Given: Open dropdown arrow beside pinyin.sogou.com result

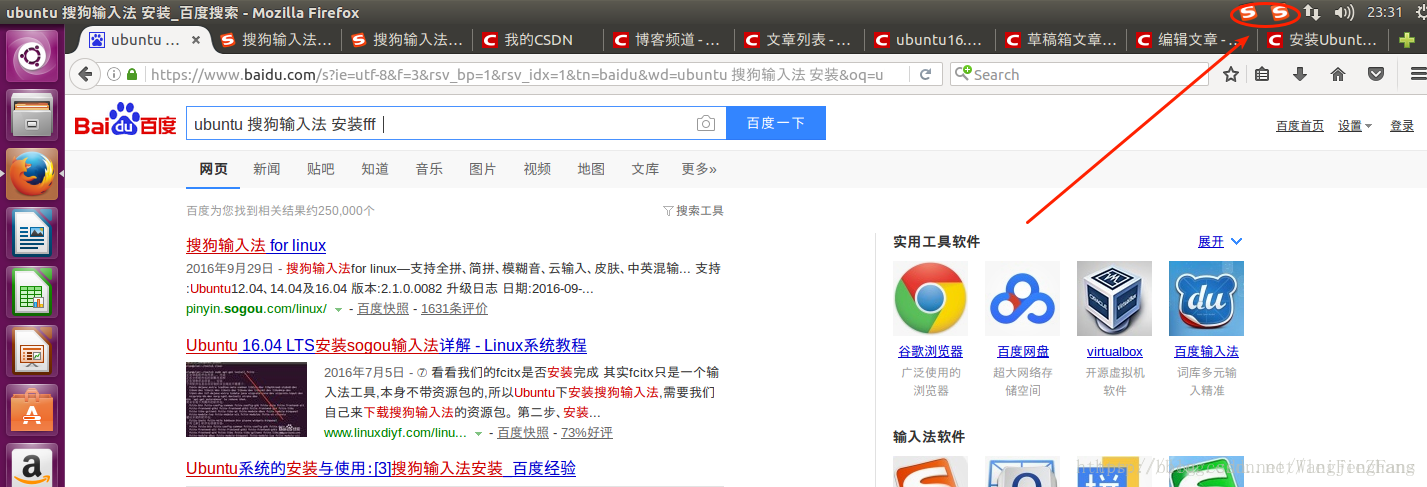Looking at the screenshot, I should [338, 309].
